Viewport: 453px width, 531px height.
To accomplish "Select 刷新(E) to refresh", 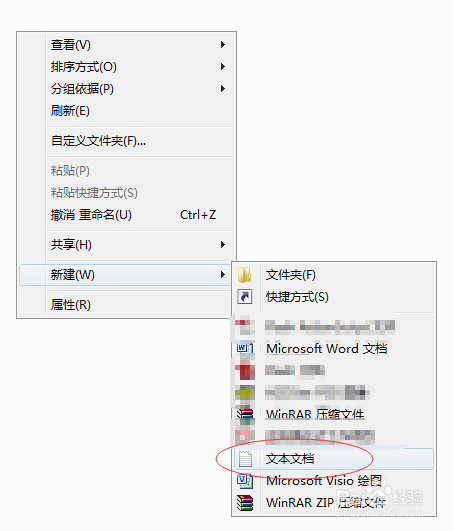I will coord(126,111).
